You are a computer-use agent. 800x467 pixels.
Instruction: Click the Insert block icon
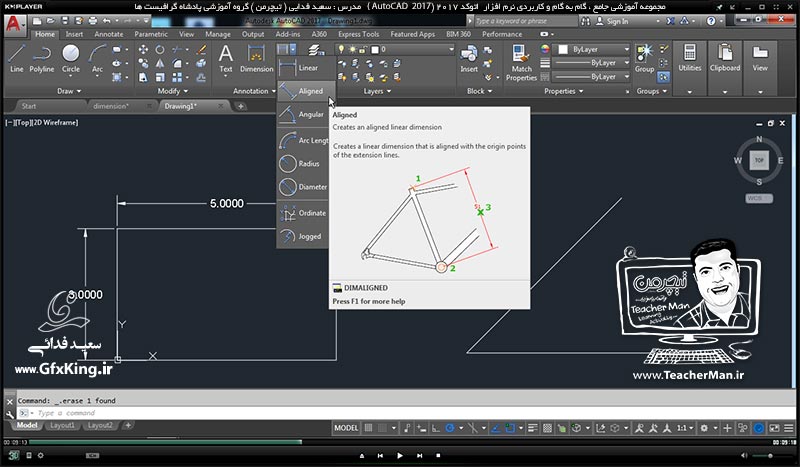click(468, 59)
